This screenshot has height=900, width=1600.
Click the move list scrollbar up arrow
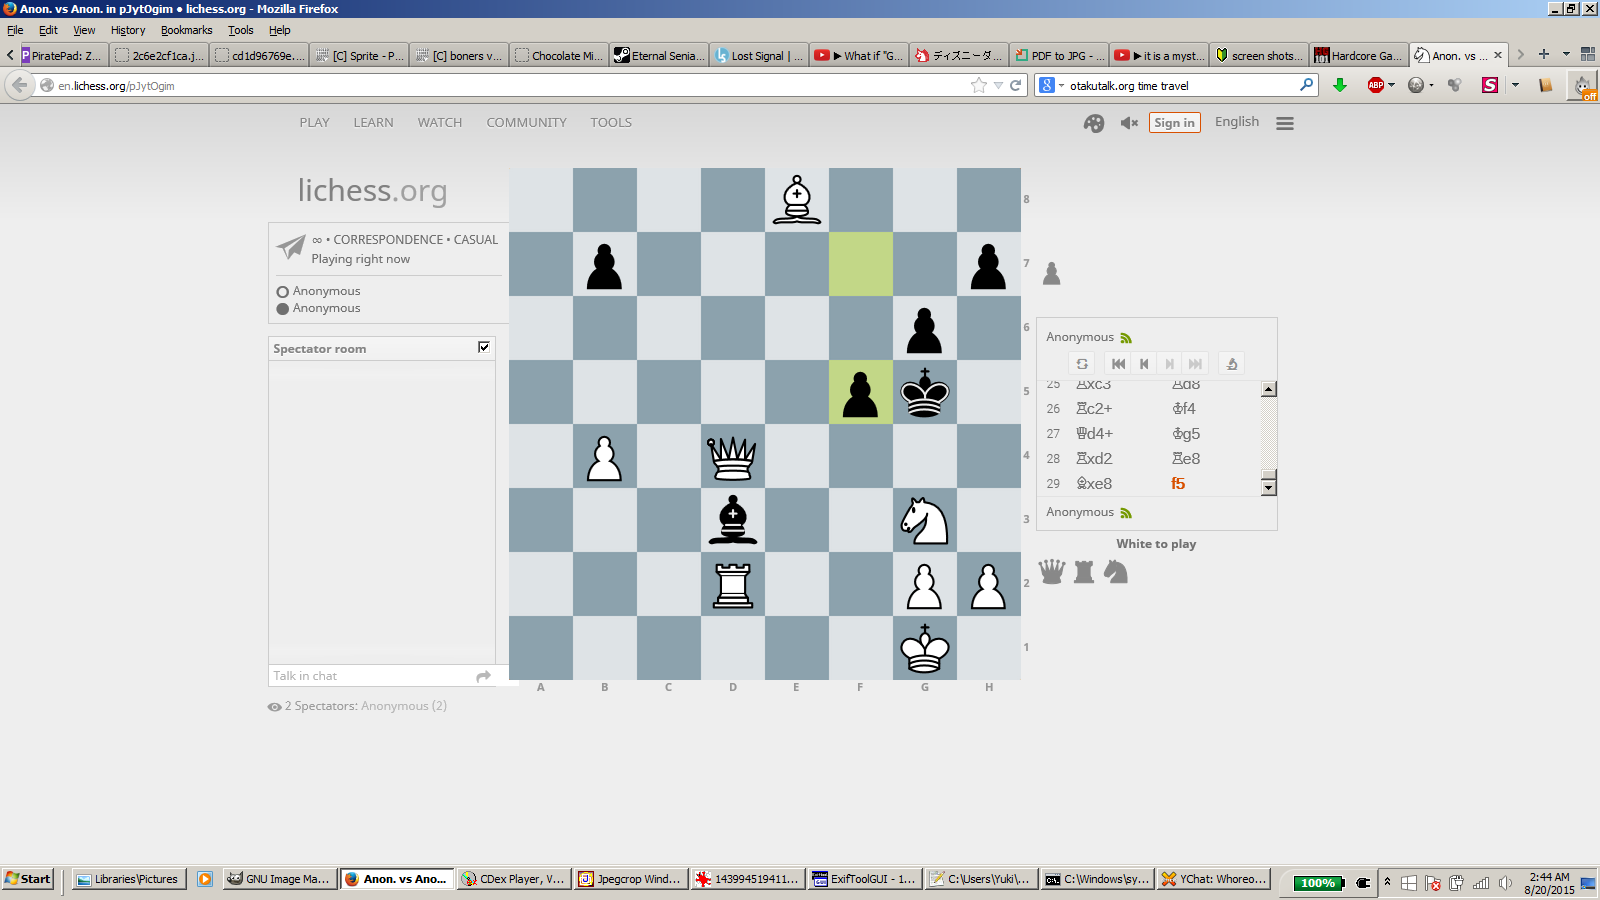1269,390
